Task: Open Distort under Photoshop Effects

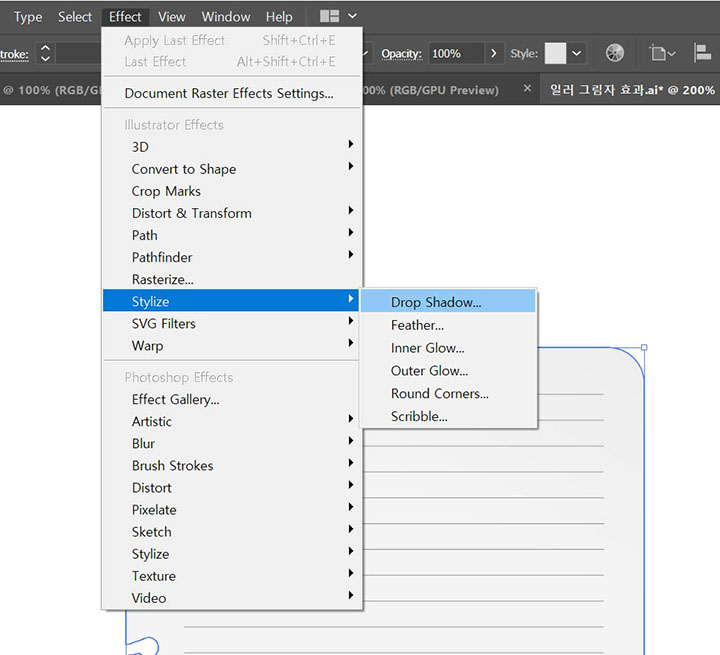Action: pos(232,487)
